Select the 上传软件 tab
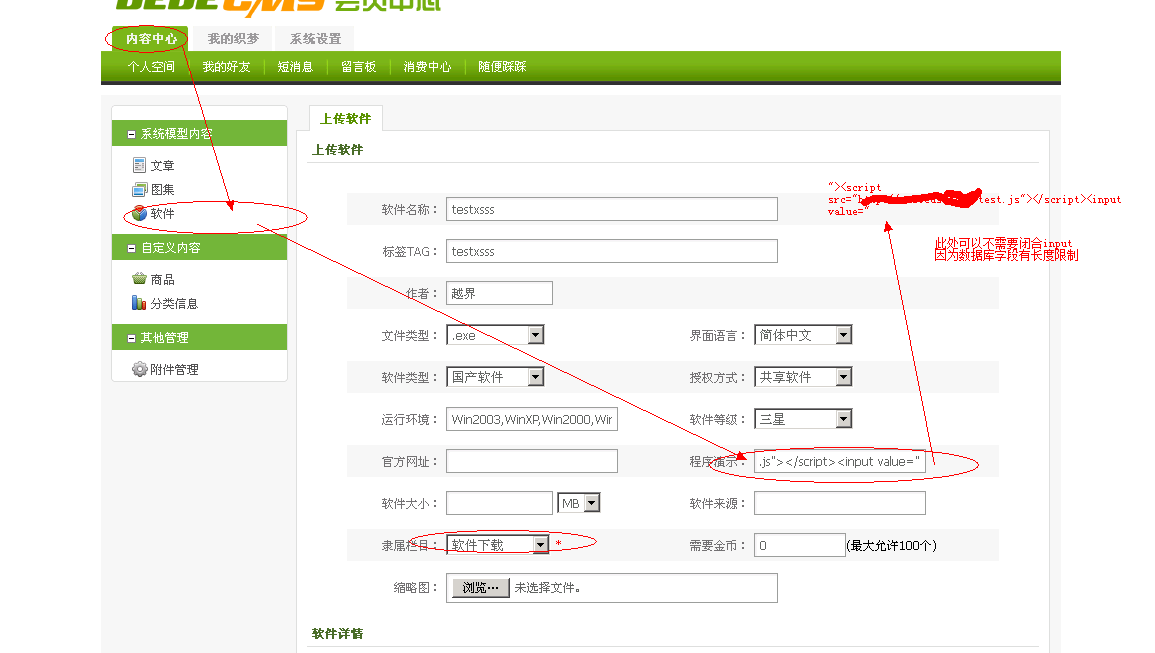The width and height of the screenshot is (1155, 653). point(345,119)
